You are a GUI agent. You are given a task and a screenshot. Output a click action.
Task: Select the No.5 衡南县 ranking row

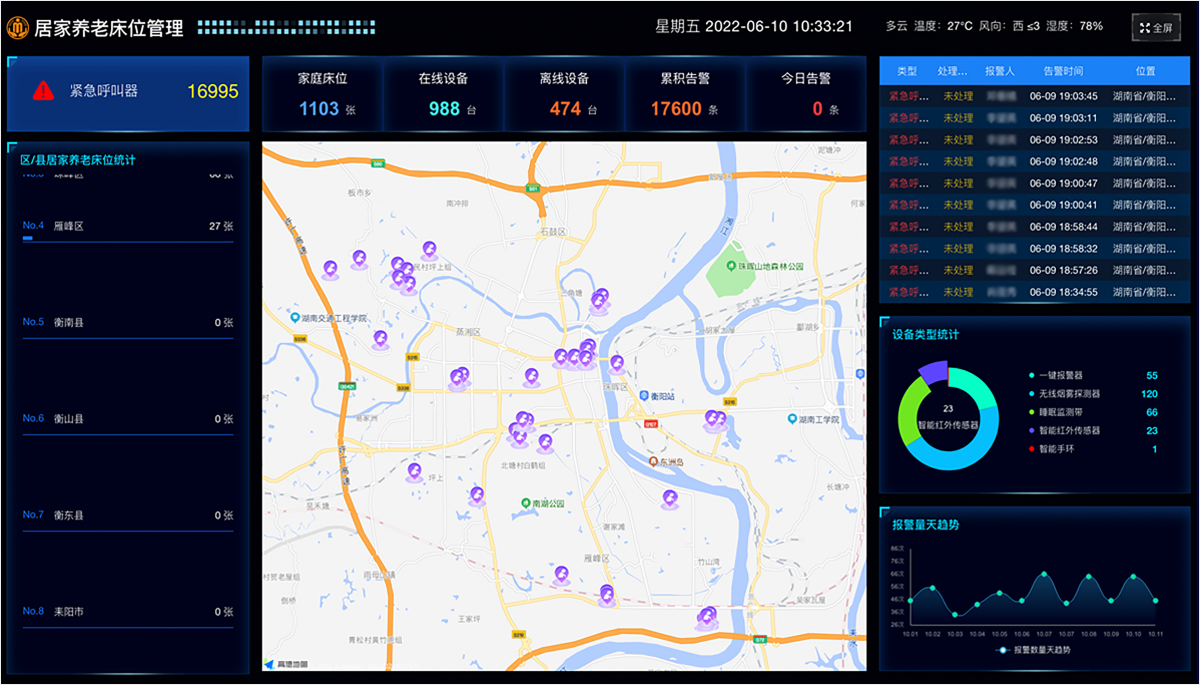tap(128, 327)
